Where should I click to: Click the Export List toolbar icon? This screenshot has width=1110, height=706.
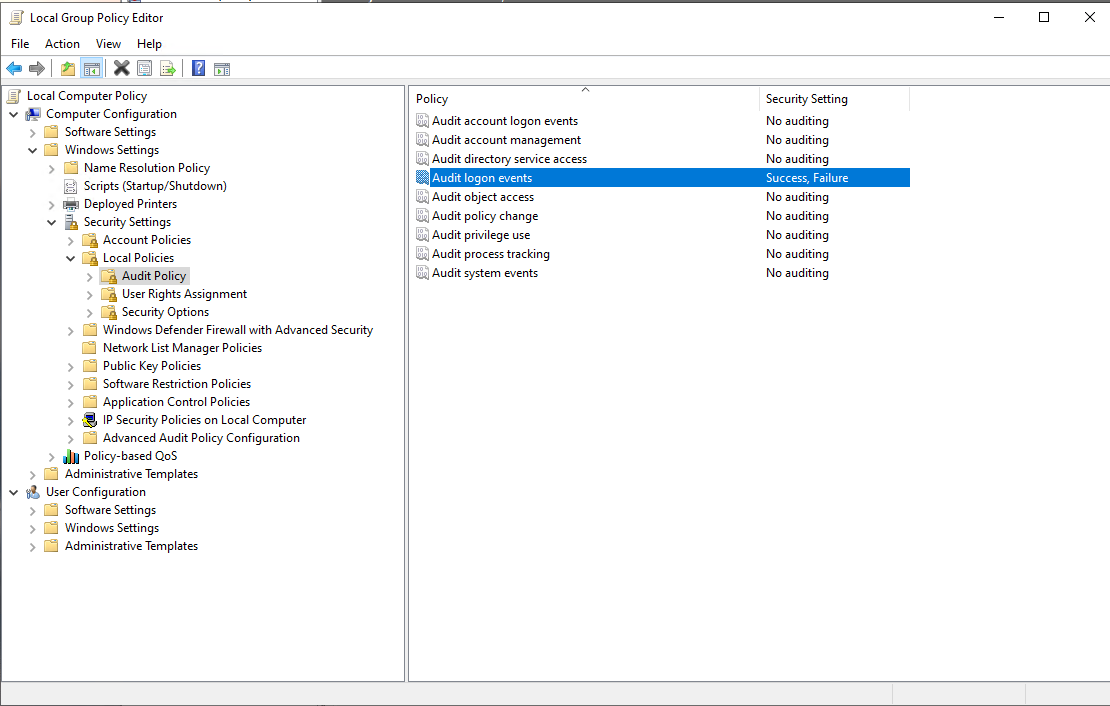point(168,68)
